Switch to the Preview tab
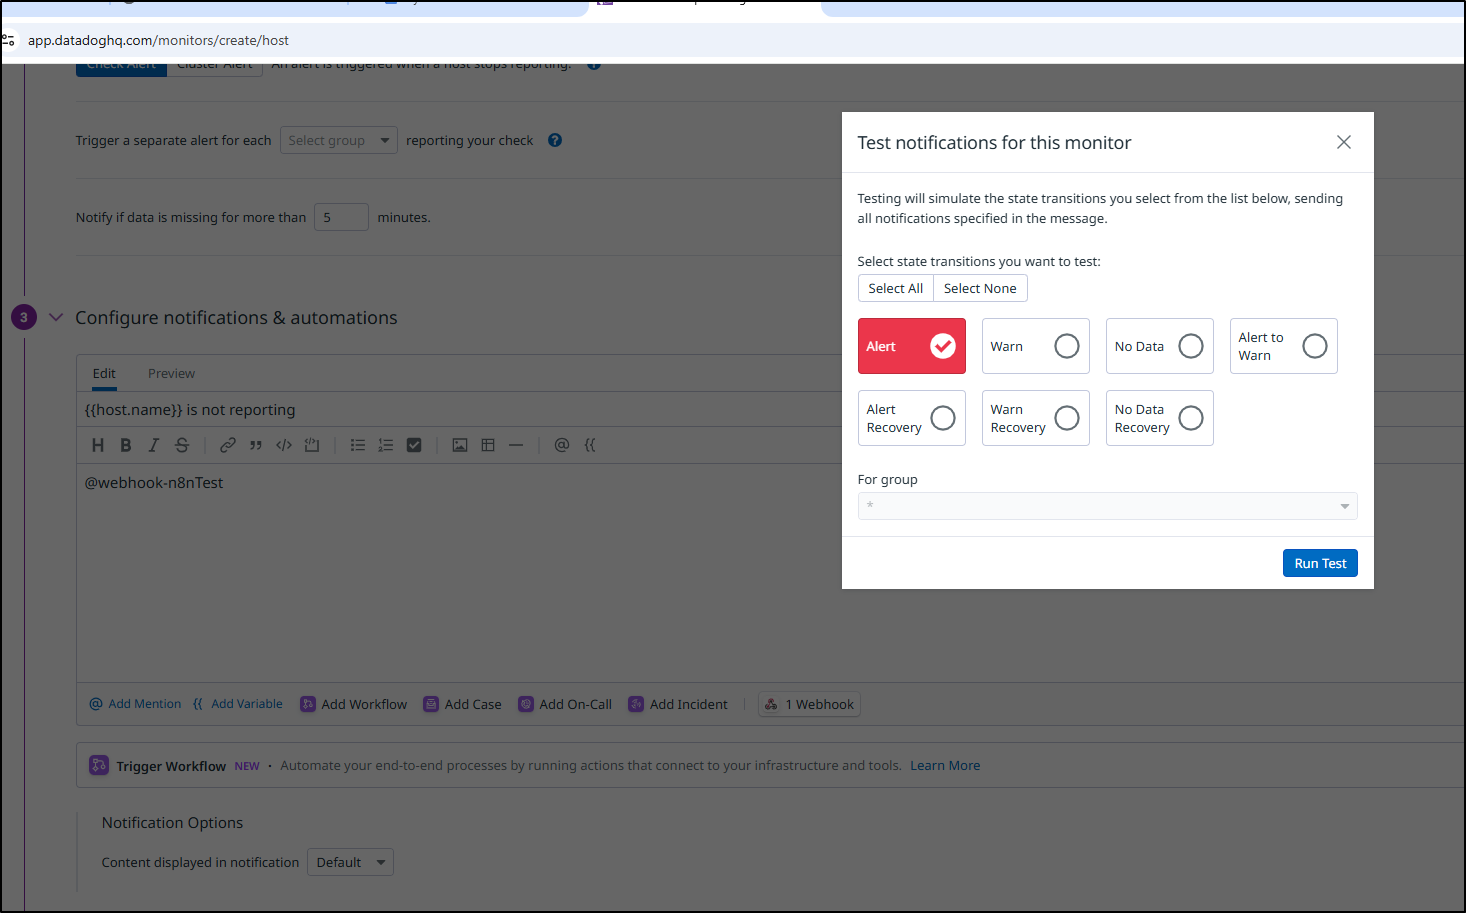 (x=171, y=373)
